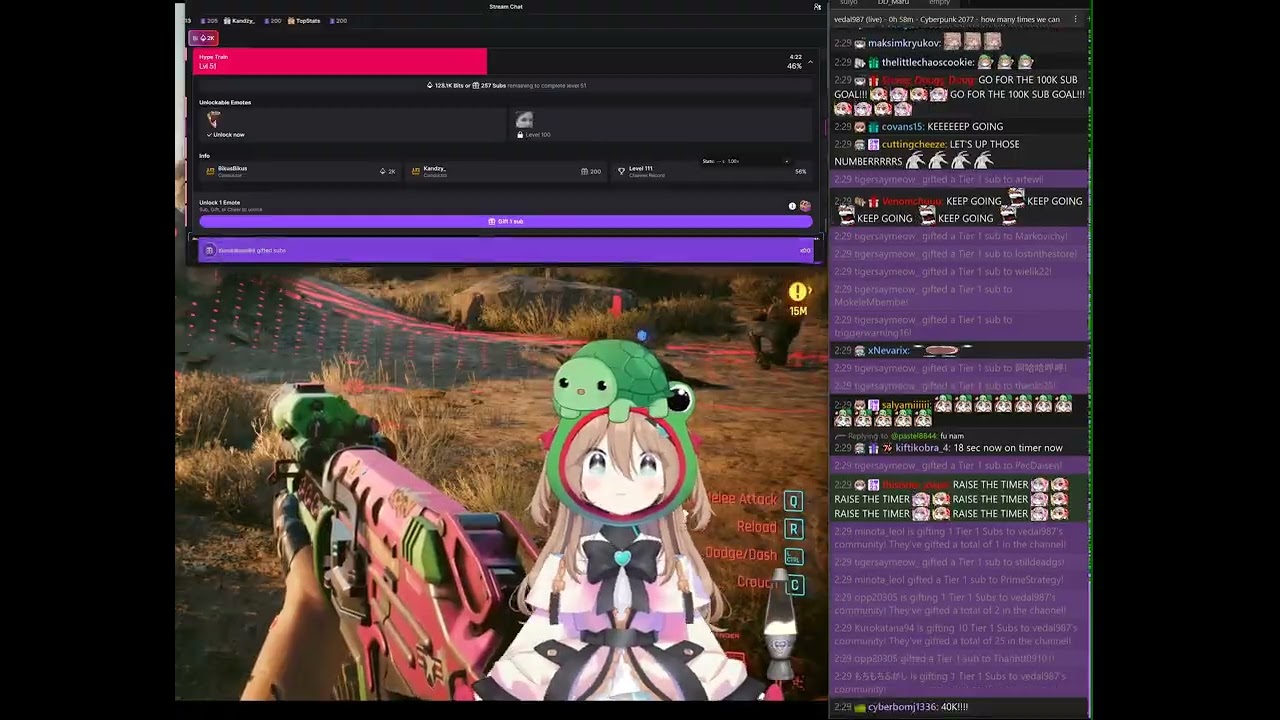Viewport: 1280px width, 720px height.
Task: Click username xNevarix in chat
Action: click(x=889, y=350)
